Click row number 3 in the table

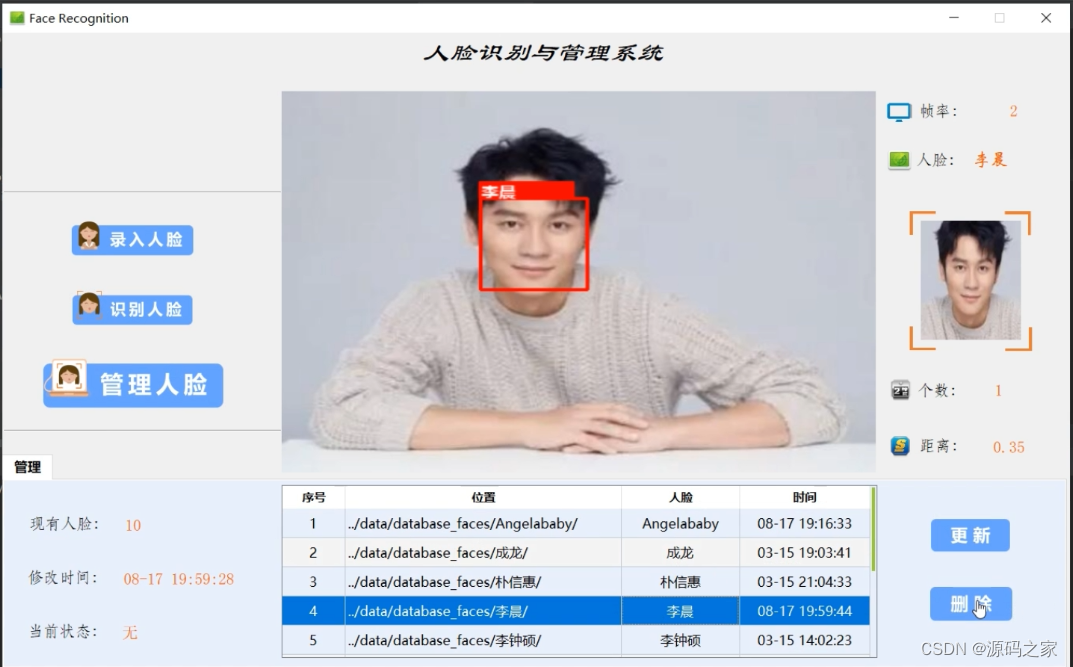coord(313,581)
